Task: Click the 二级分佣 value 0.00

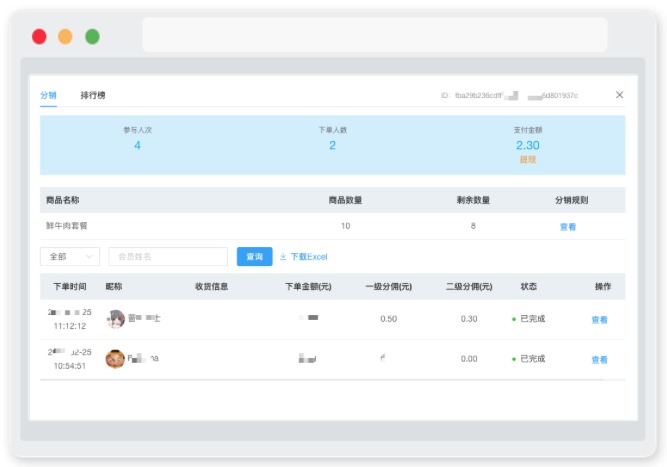Action: [x=469, y=359]
